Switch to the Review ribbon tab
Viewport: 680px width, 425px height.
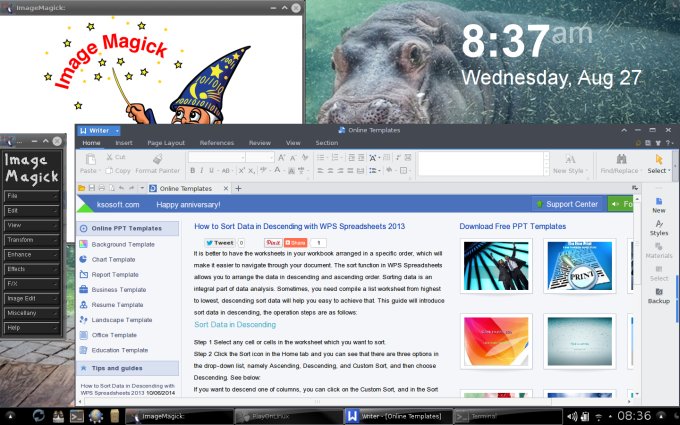(260, 143)
